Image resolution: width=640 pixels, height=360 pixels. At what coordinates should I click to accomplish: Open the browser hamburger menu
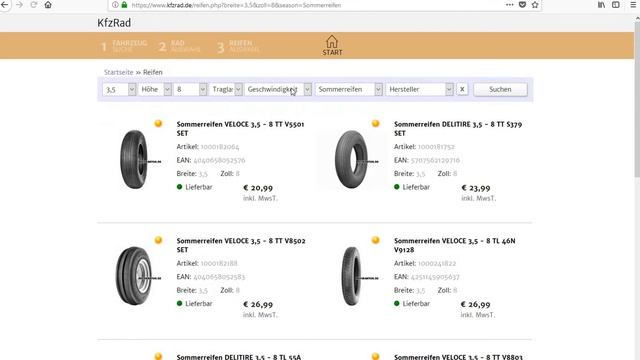pos(633,5)
